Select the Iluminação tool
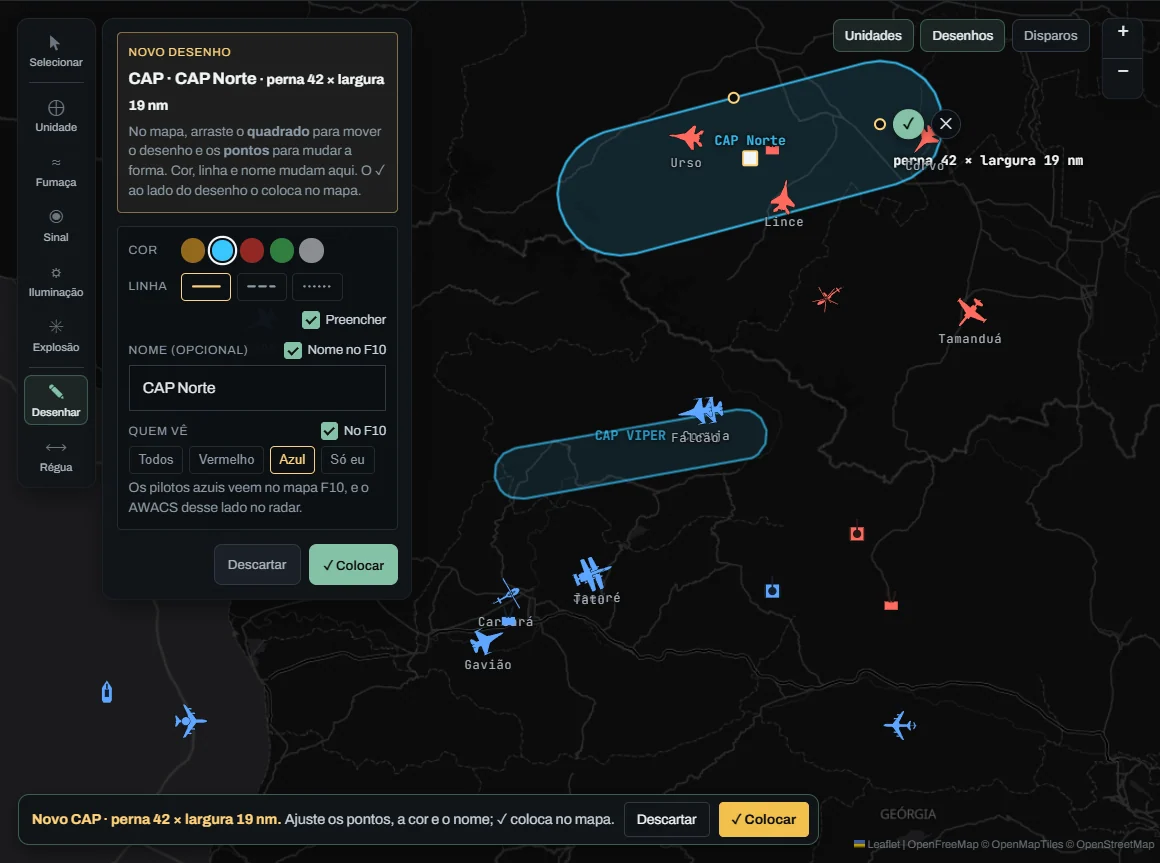The width and height of the screenshot is (1160, 863). pyautogui.click(x=55, y=282)
